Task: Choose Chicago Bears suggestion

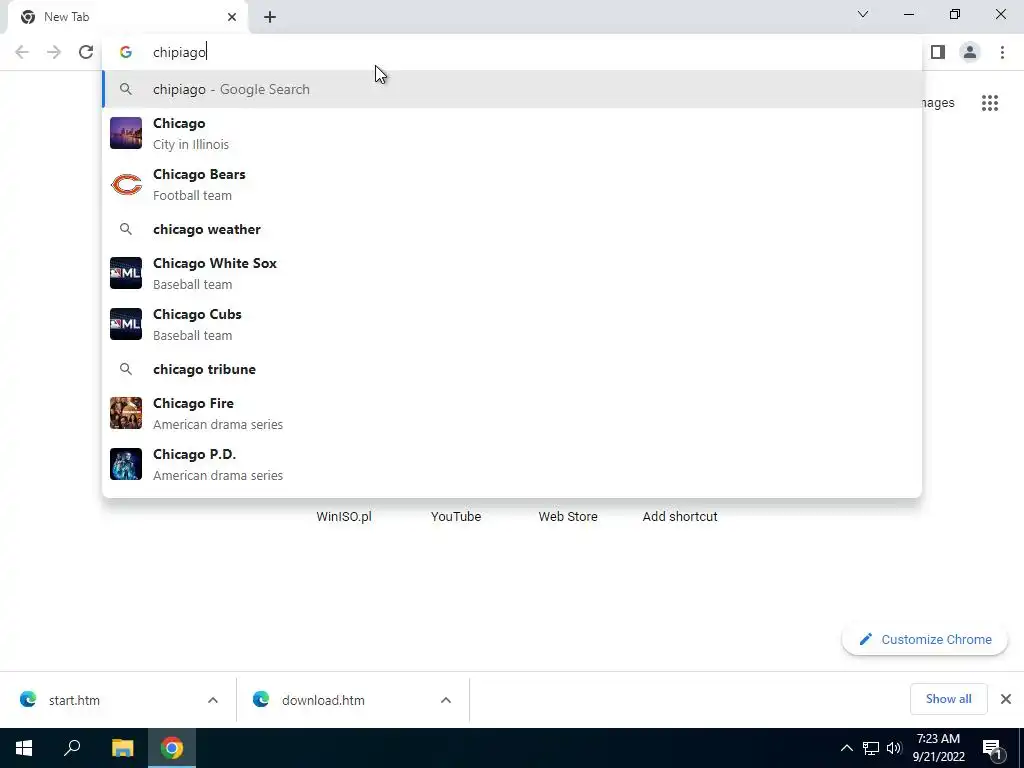Action: click(x=512, y=185)
